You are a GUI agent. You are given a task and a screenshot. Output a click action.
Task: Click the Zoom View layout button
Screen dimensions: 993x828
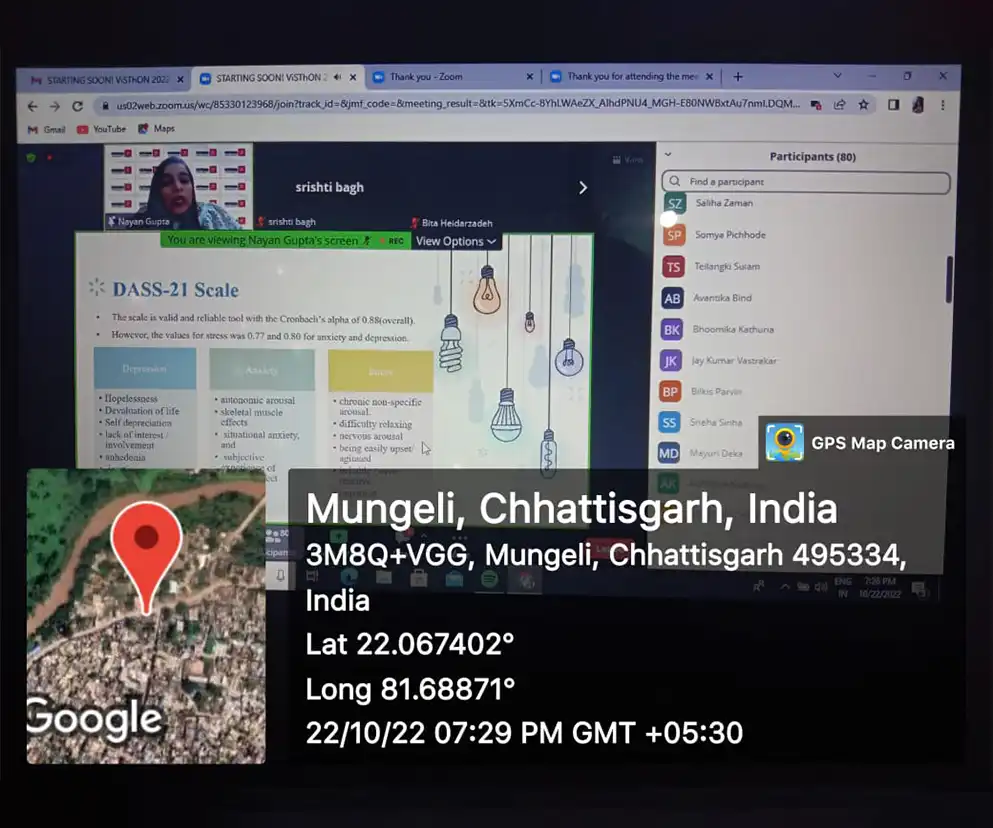coord(628,160)
